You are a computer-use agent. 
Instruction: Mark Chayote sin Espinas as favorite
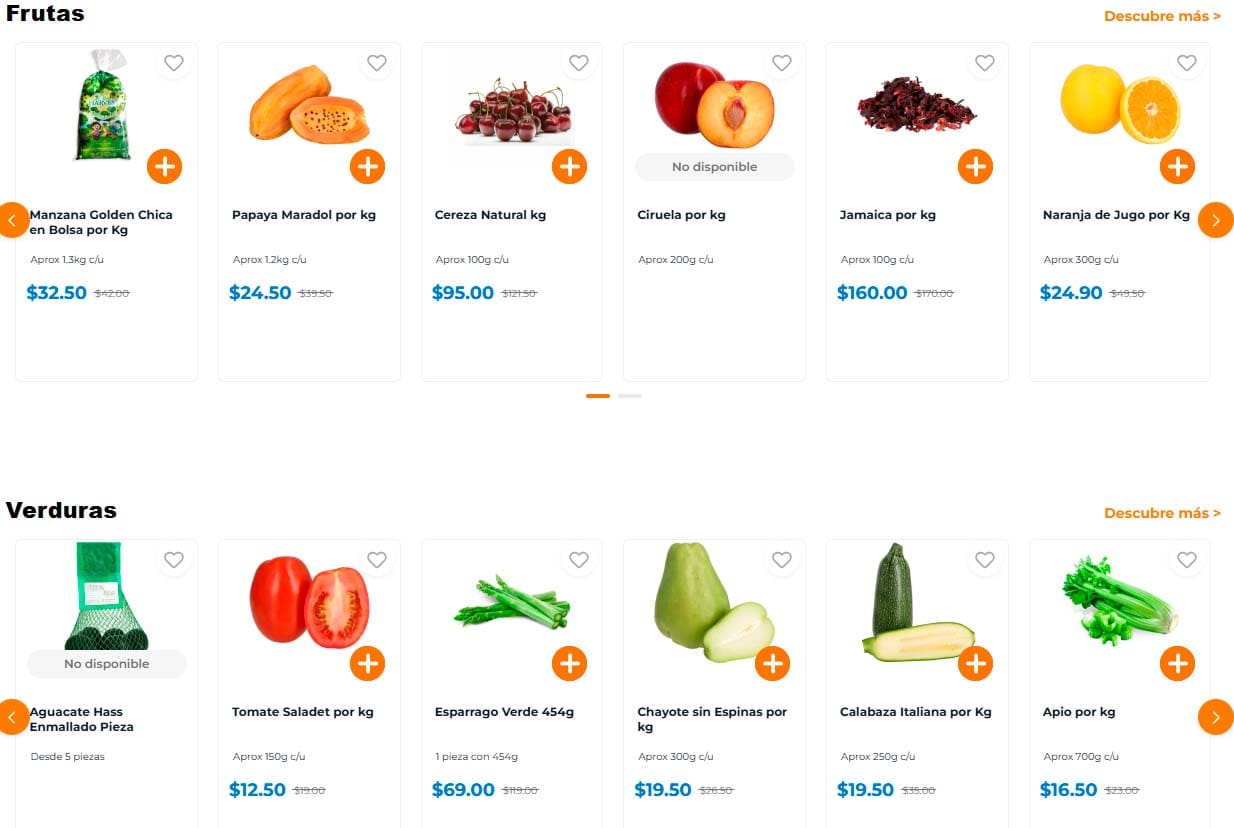[x=782, y=560]
